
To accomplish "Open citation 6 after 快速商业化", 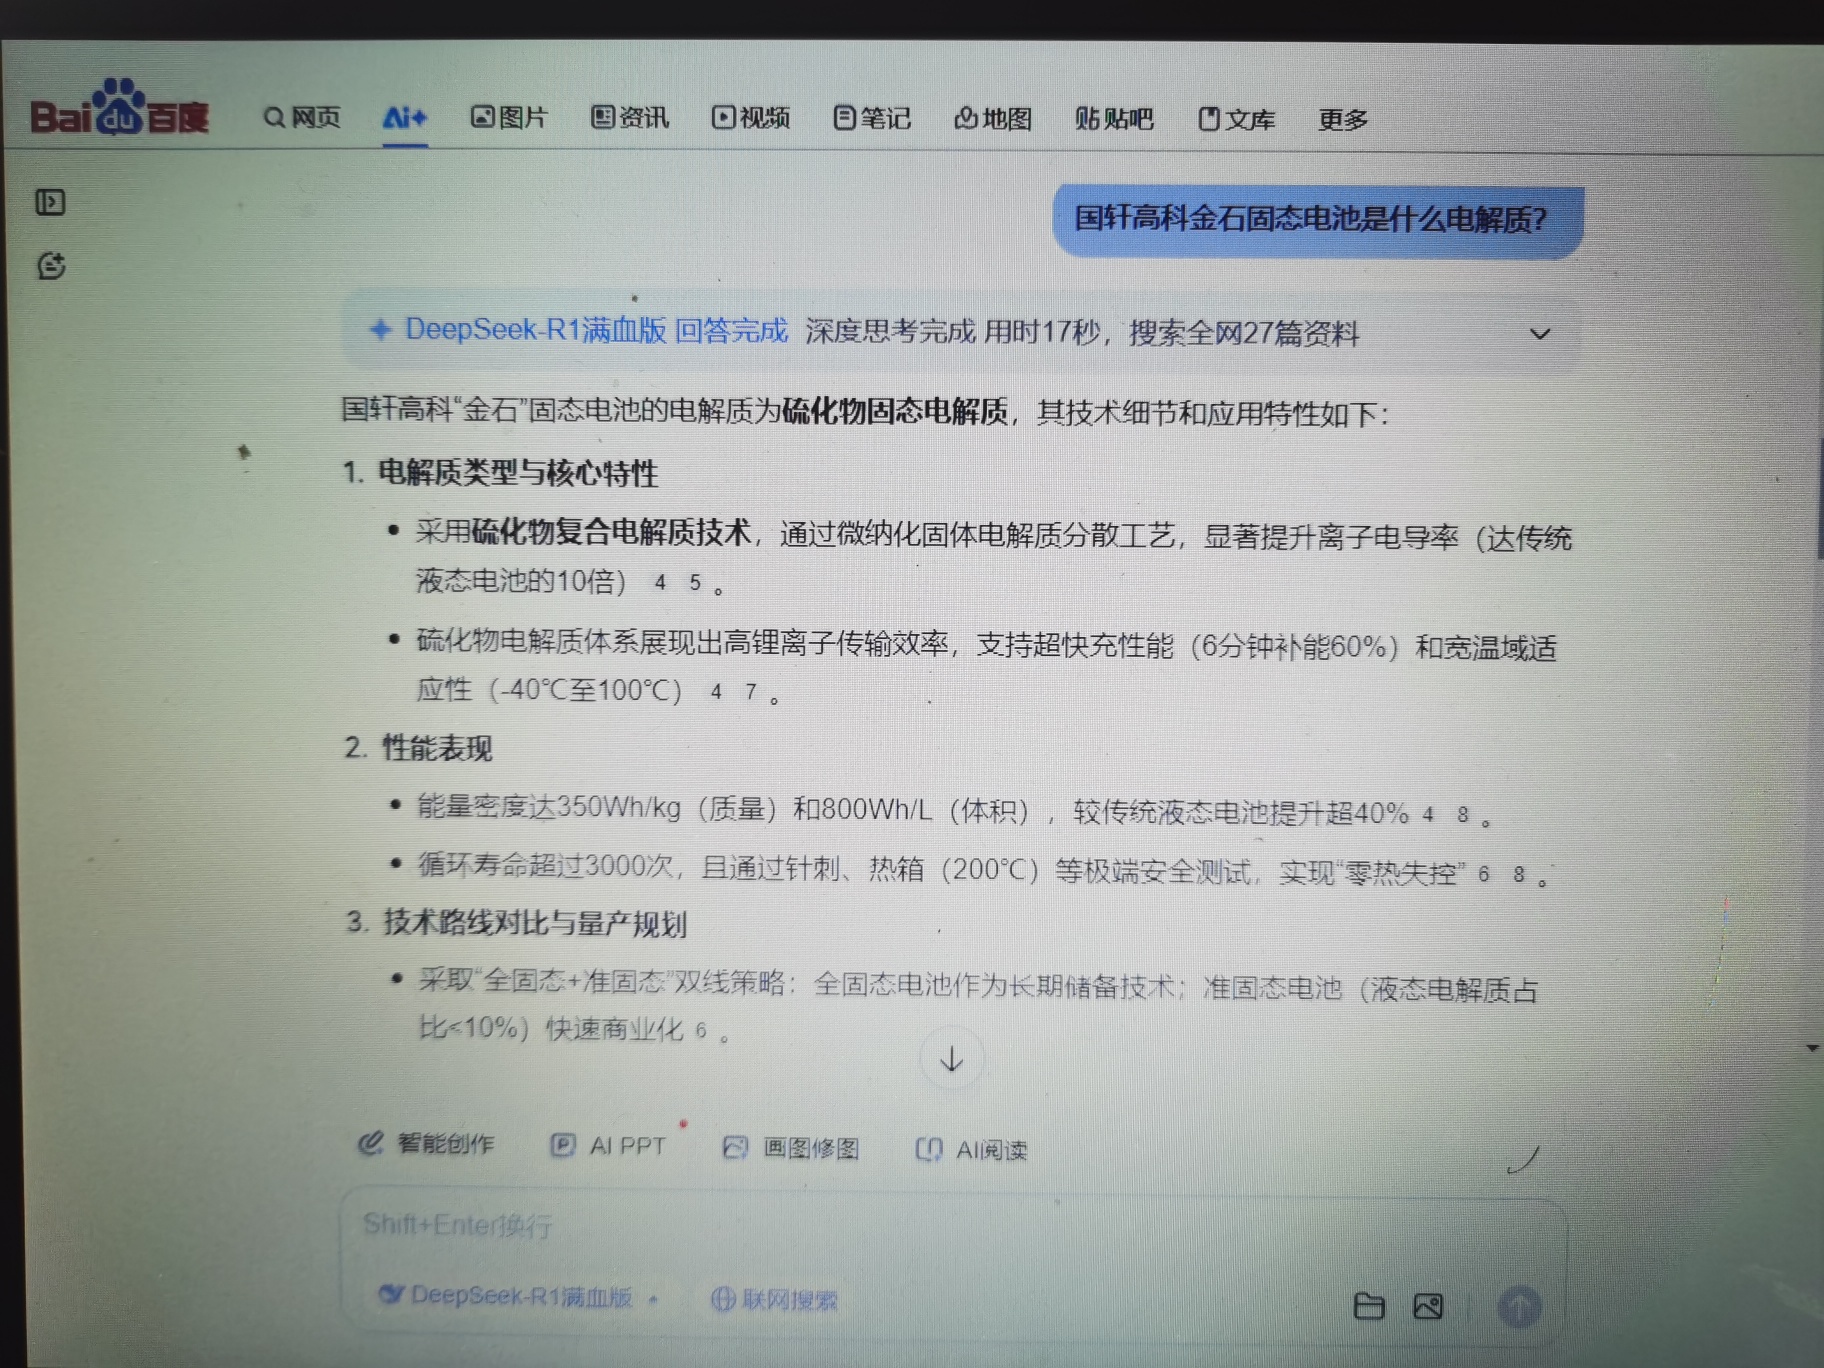I will (701, 1029).
